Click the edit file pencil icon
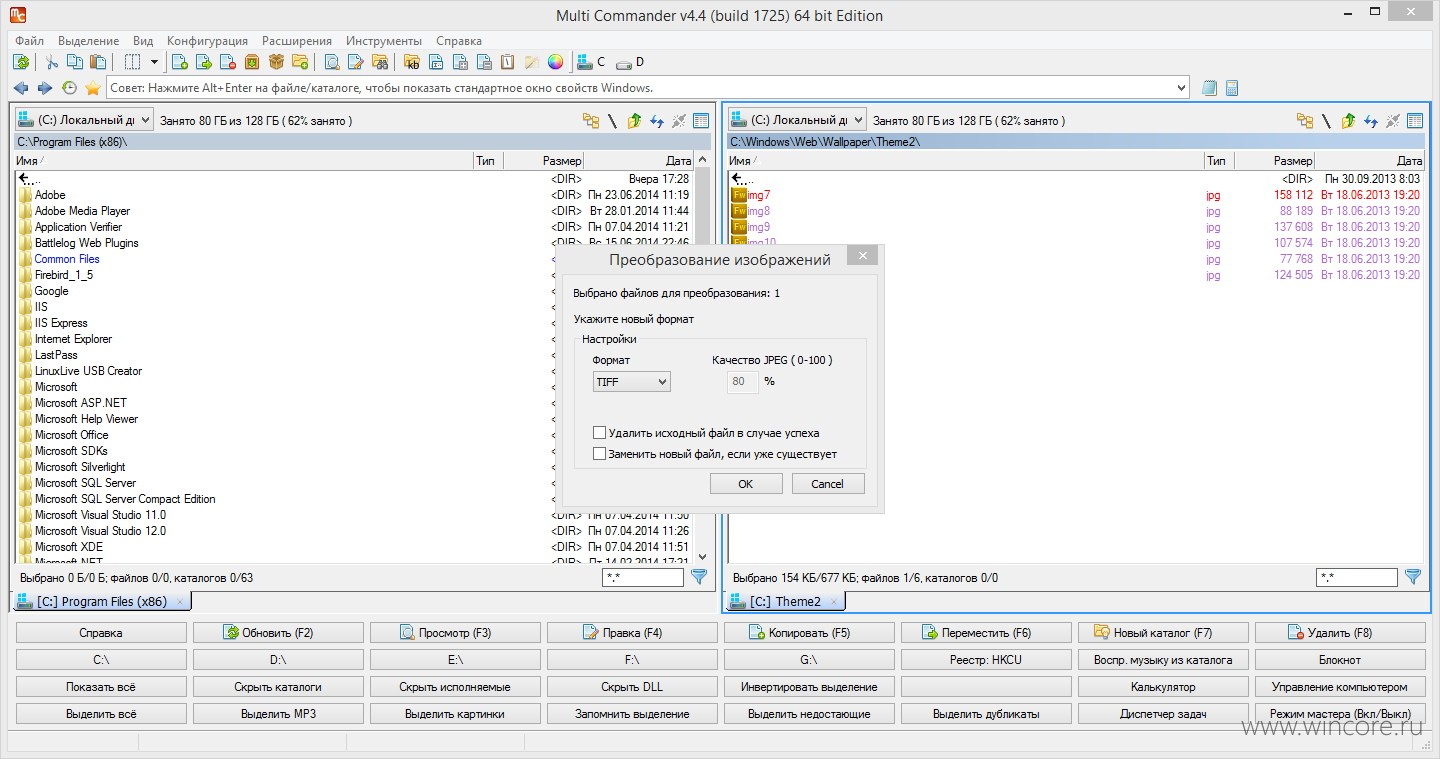Viewport: 1440px width, 759px height. coord(355,62)
